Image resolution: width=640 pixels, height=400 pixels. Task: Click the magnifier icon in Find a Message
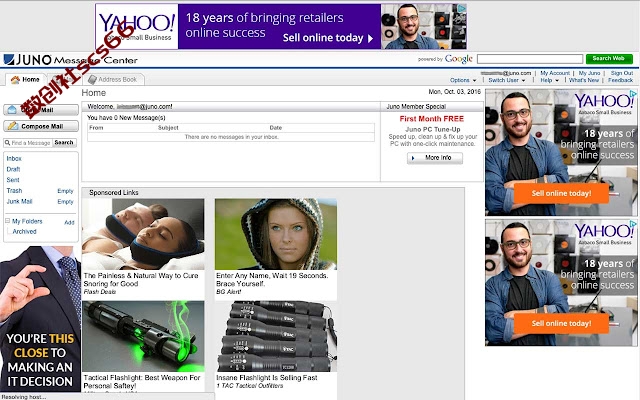click(7, 143)
